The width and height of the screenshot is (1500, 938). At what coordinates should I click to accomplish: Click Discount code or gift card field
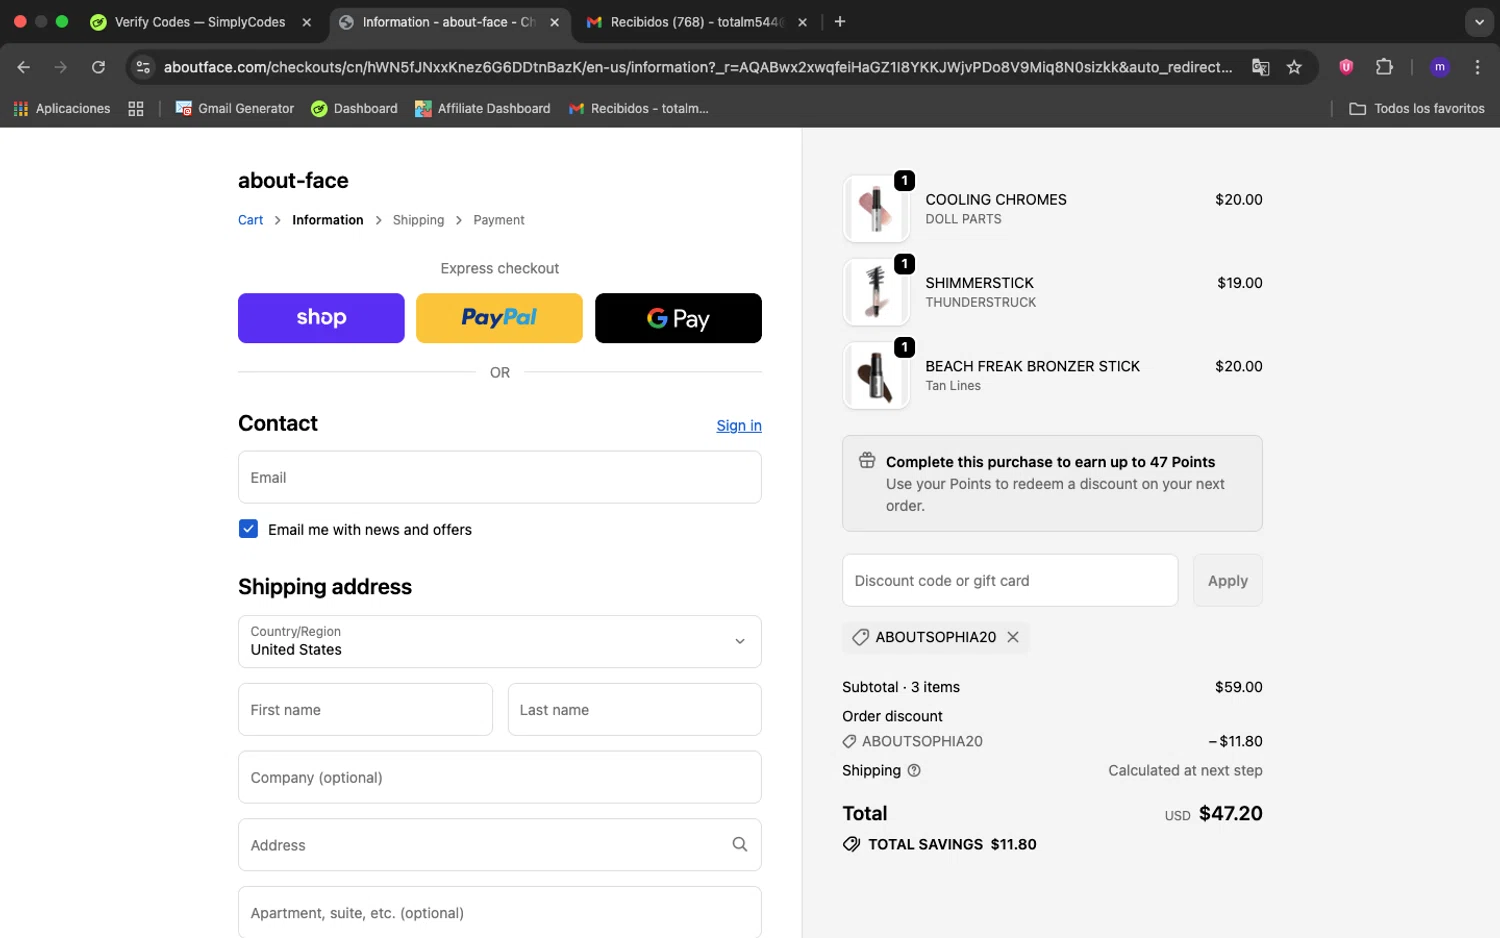click(1010, 580)
